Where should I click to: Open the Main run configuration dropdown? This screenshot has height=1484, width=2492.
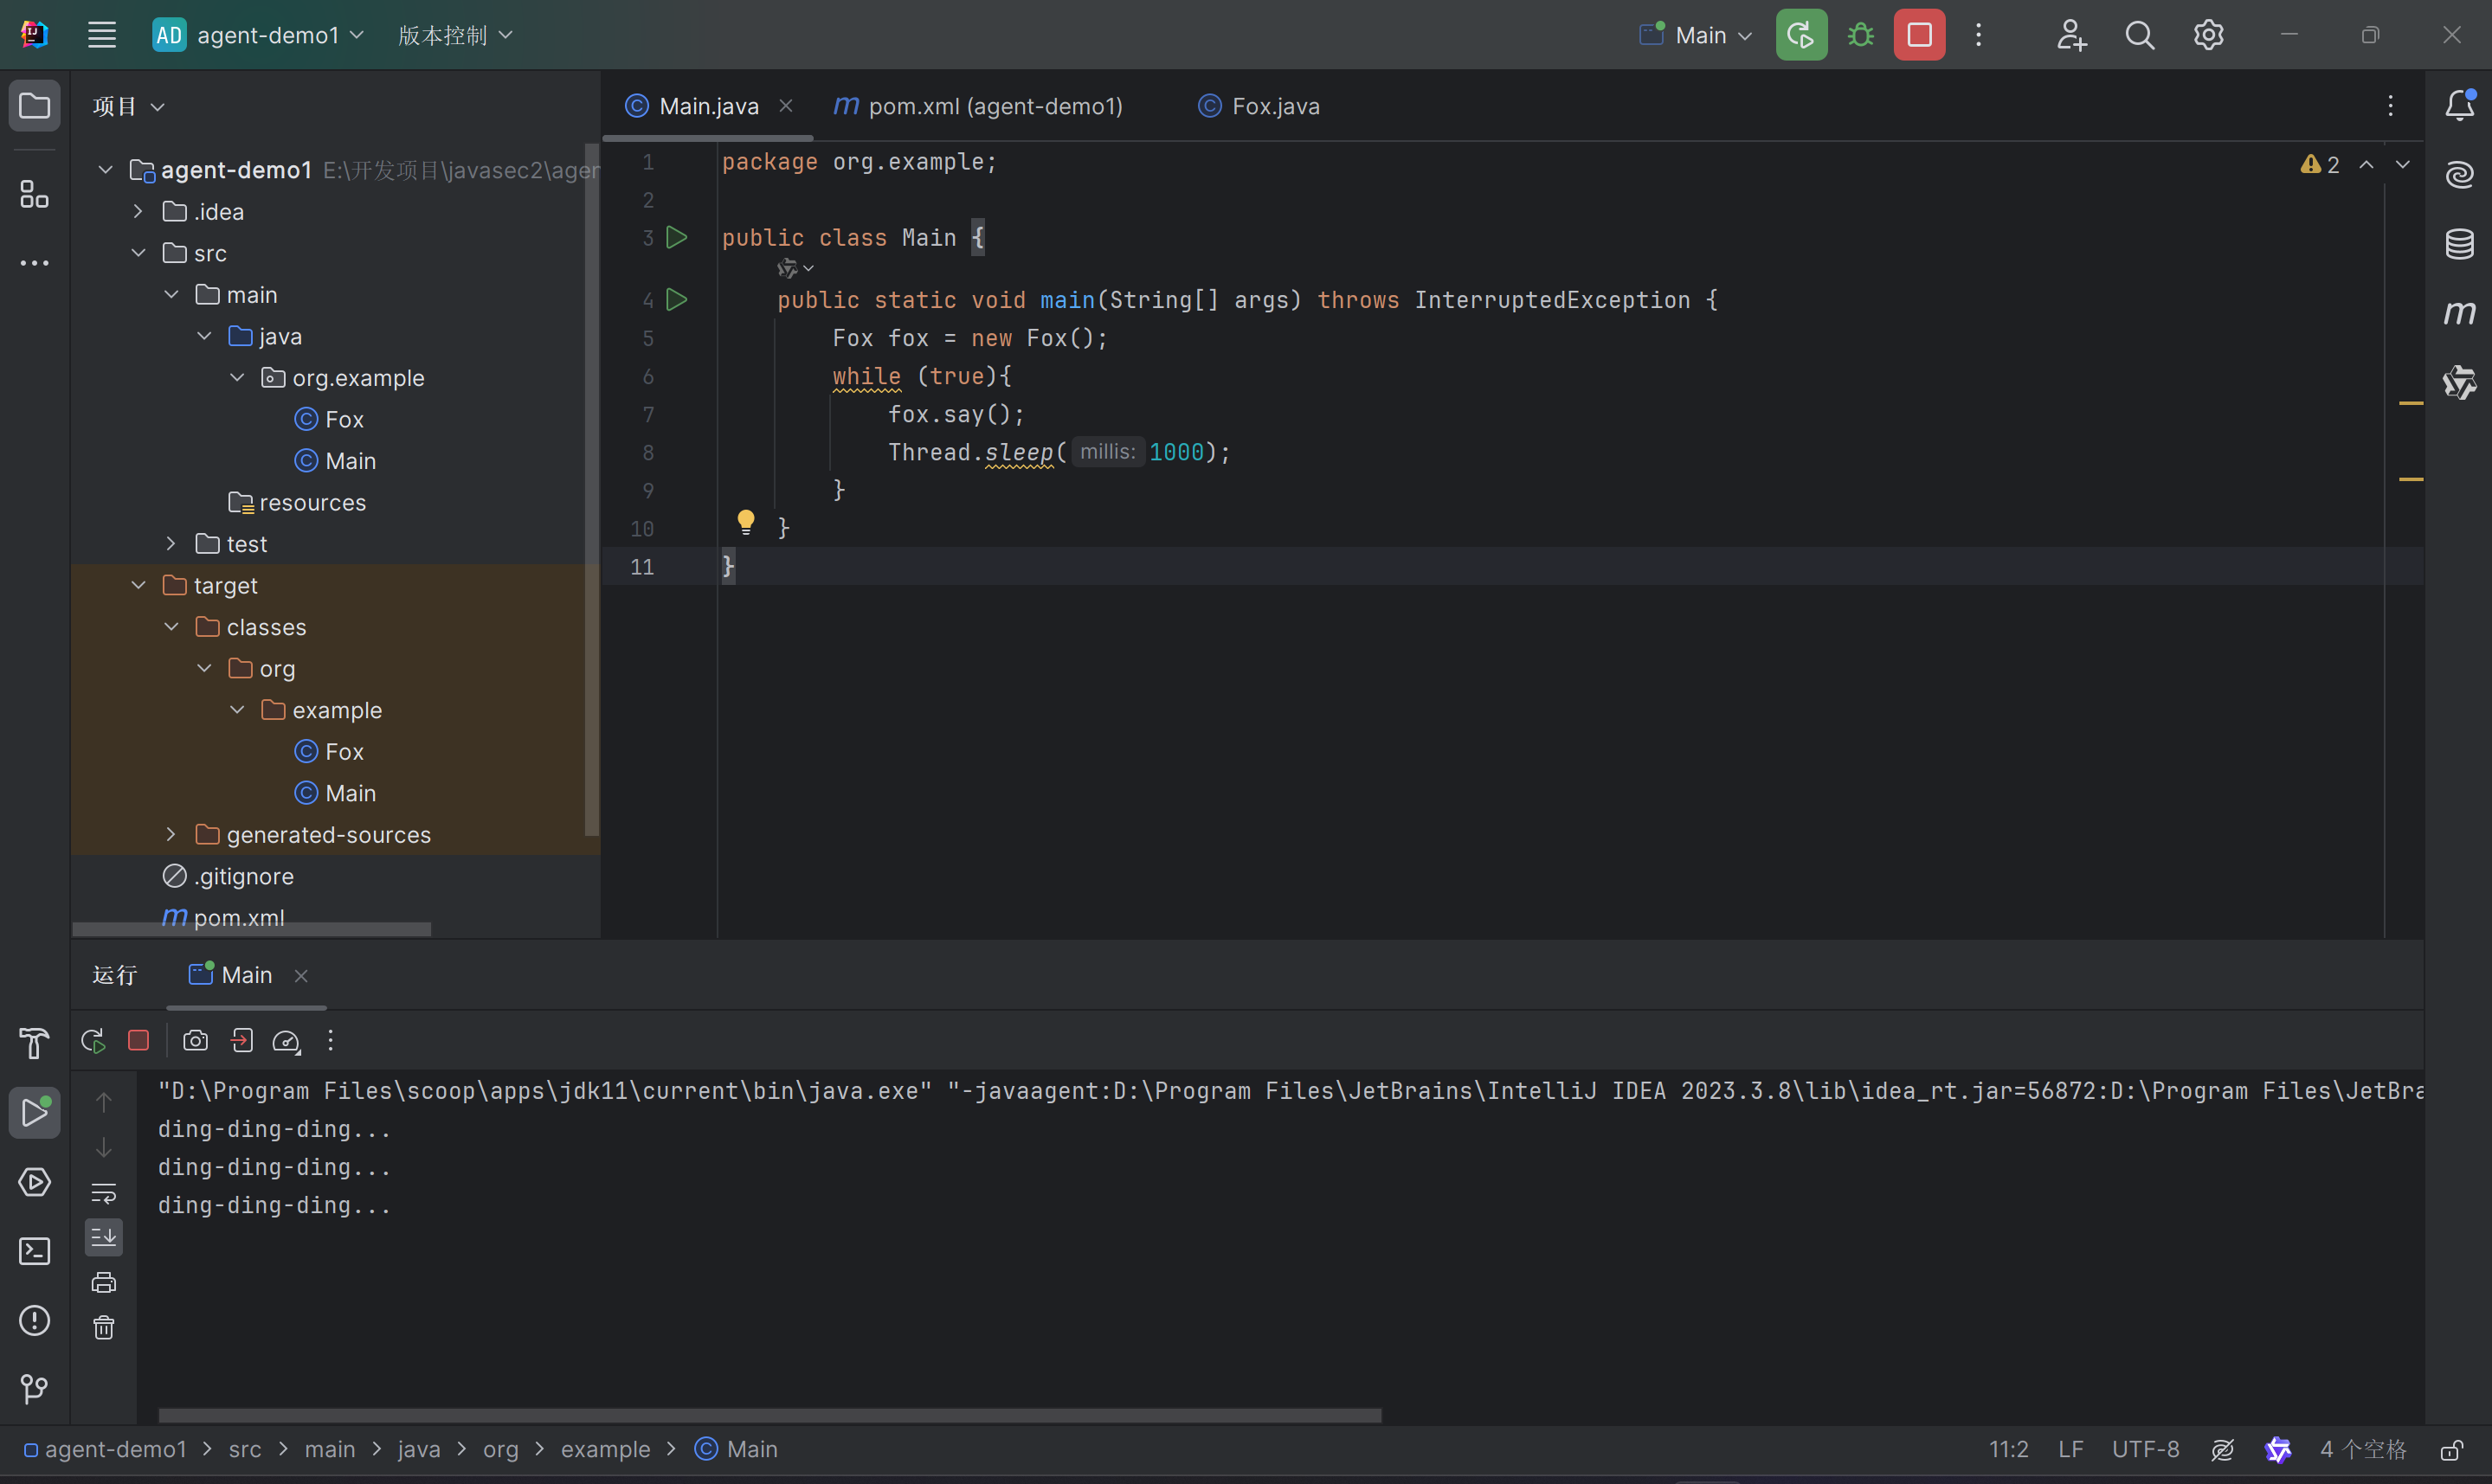1699,35
